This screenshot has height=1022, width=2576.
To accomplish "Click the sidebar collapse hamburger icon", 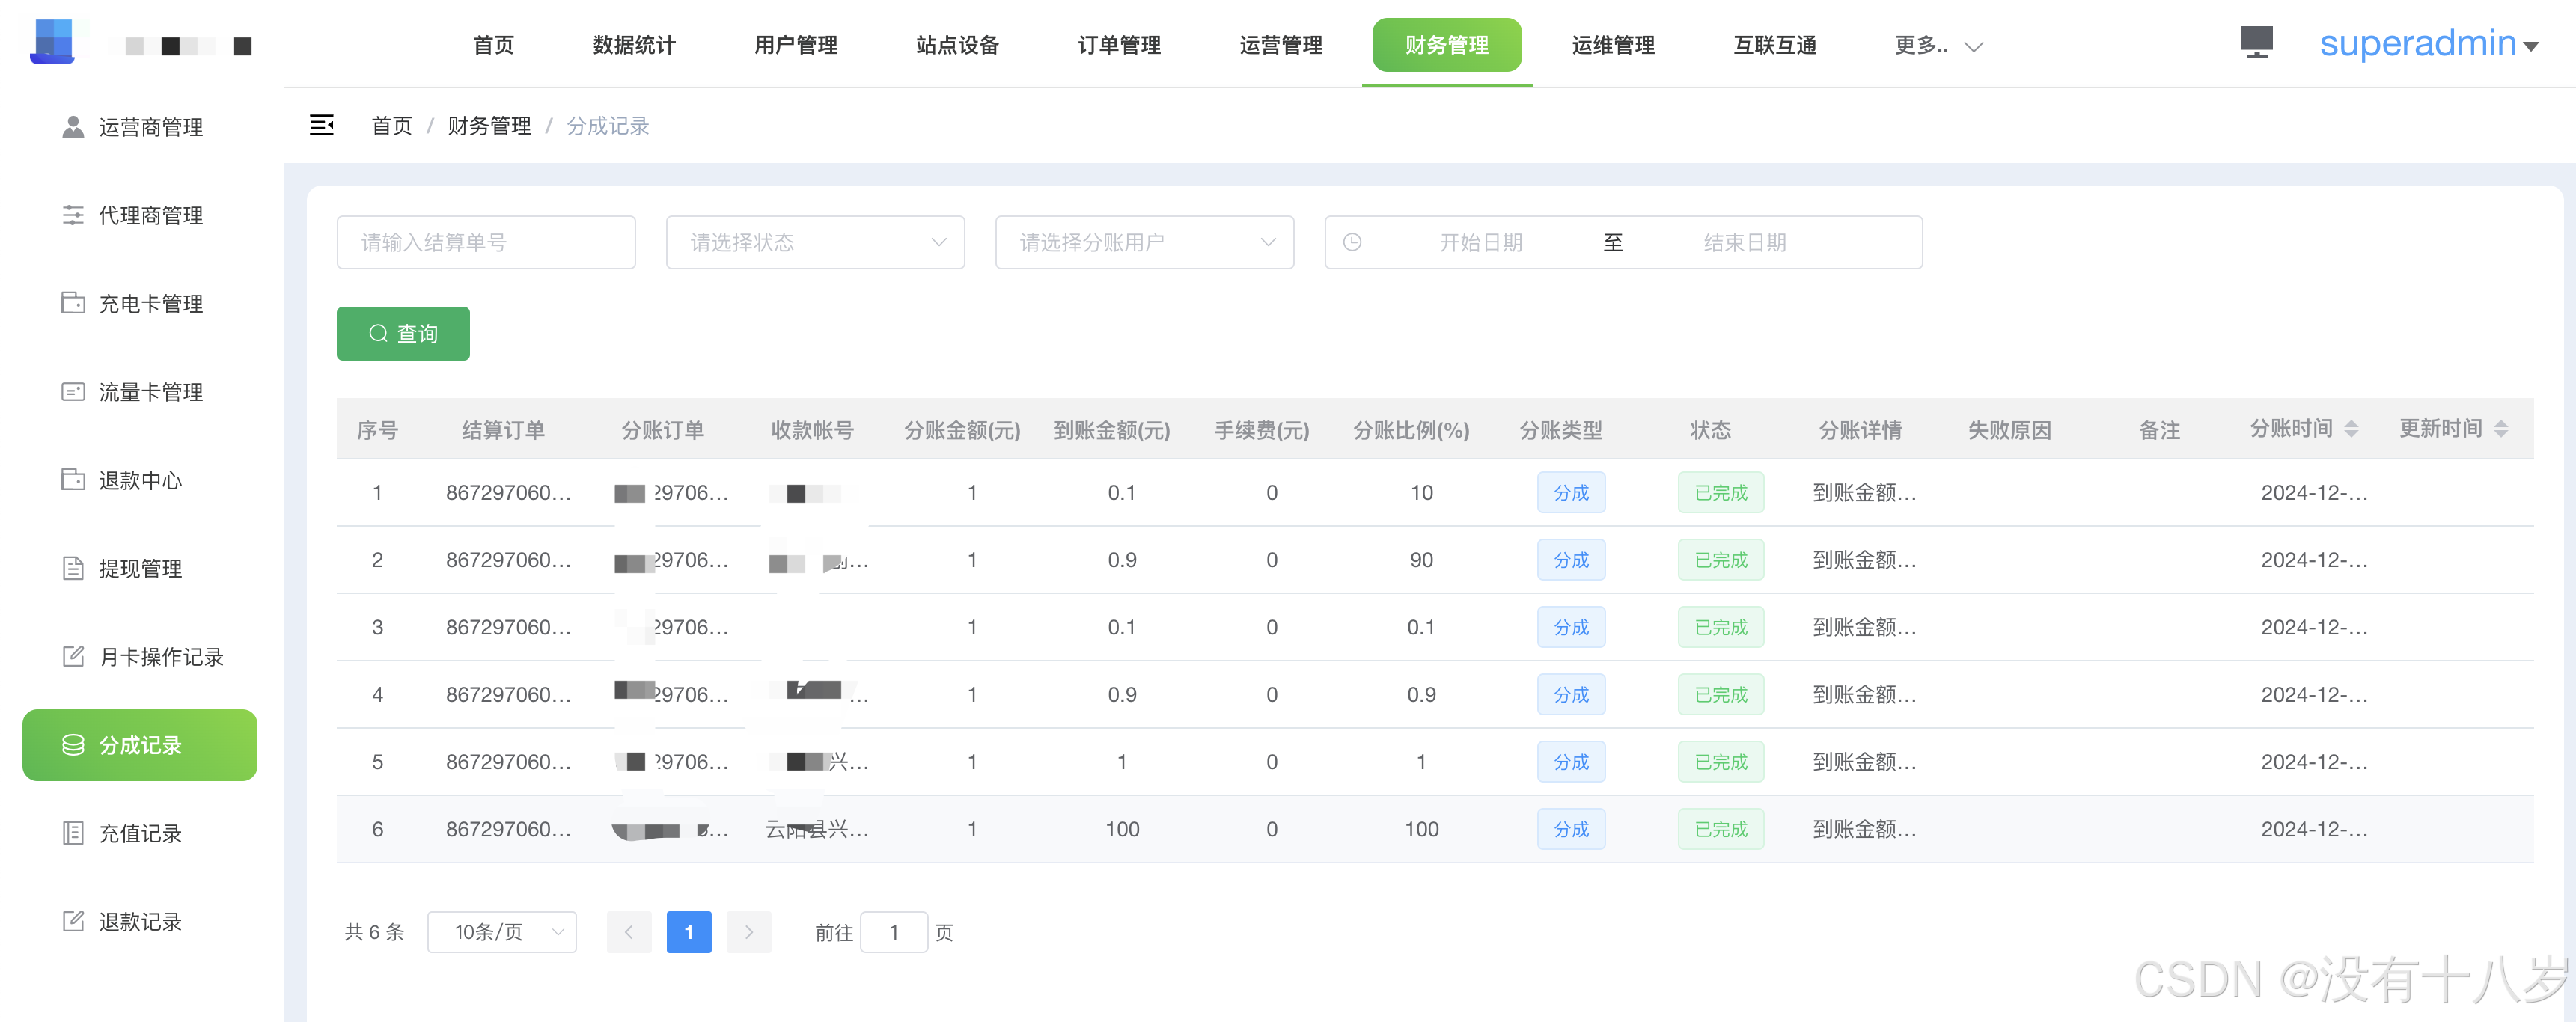I will click(321, 125).
